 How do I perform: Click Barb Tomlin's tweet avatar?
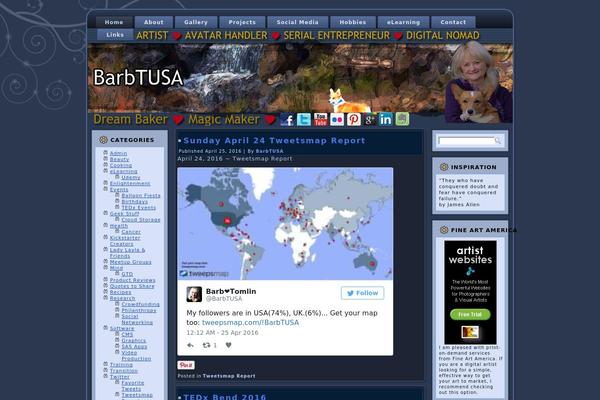click(x=194, y=294)
